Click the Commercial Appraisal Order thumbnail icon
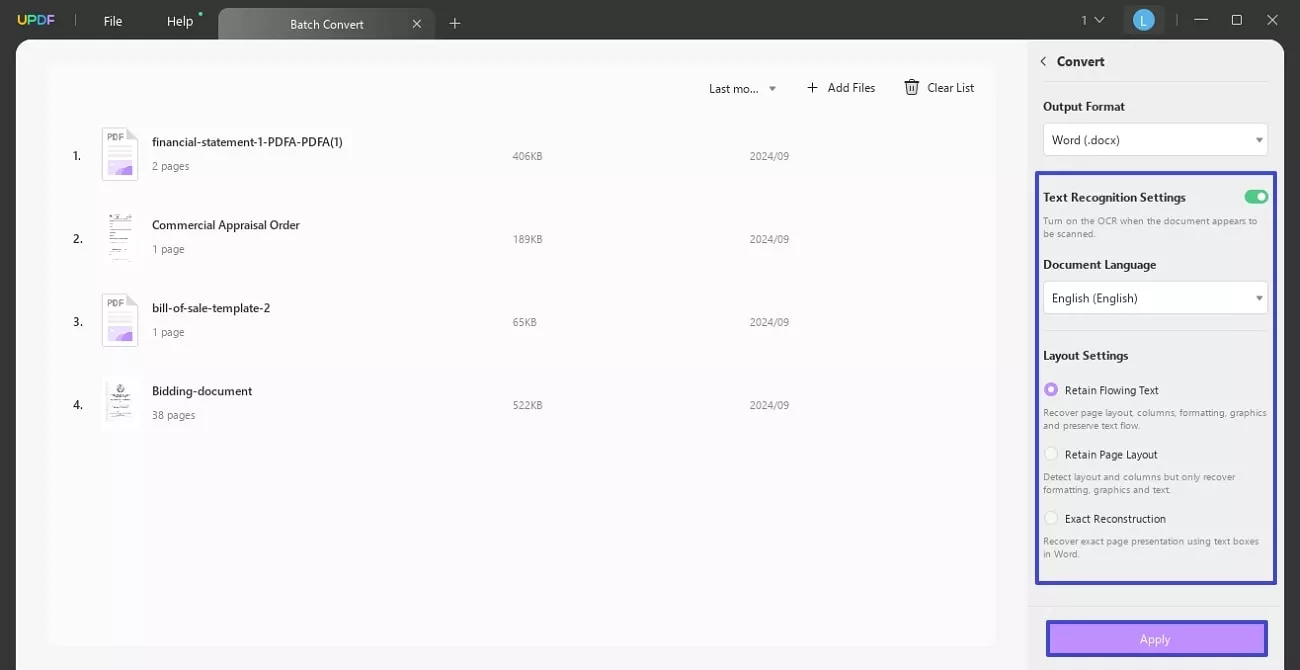Viewport: 1300px width, 670px height. (x=119, y=237)
